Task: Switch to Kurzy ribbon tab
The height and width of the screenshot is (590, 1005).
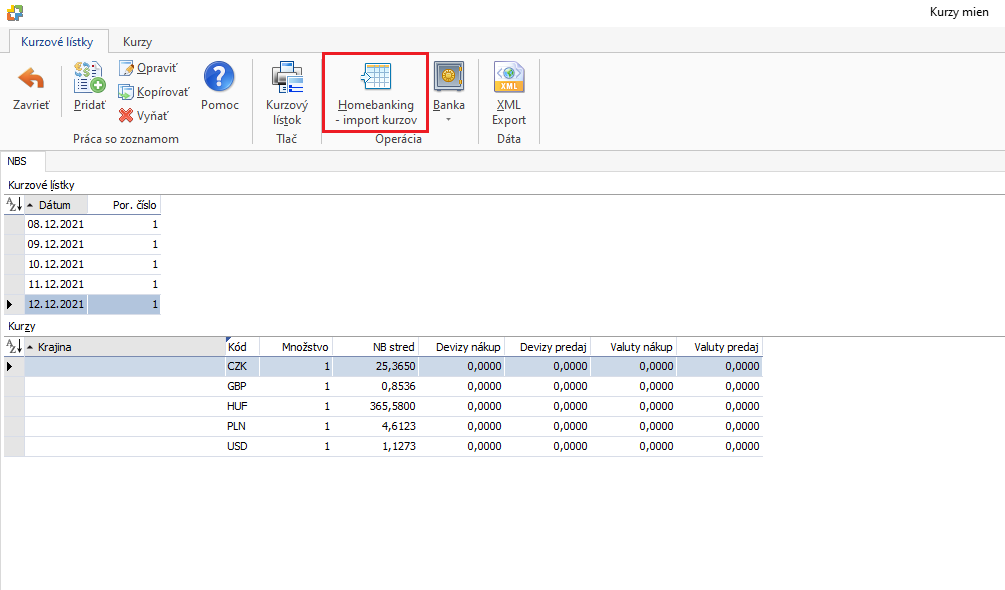Action: coord(137,42)
